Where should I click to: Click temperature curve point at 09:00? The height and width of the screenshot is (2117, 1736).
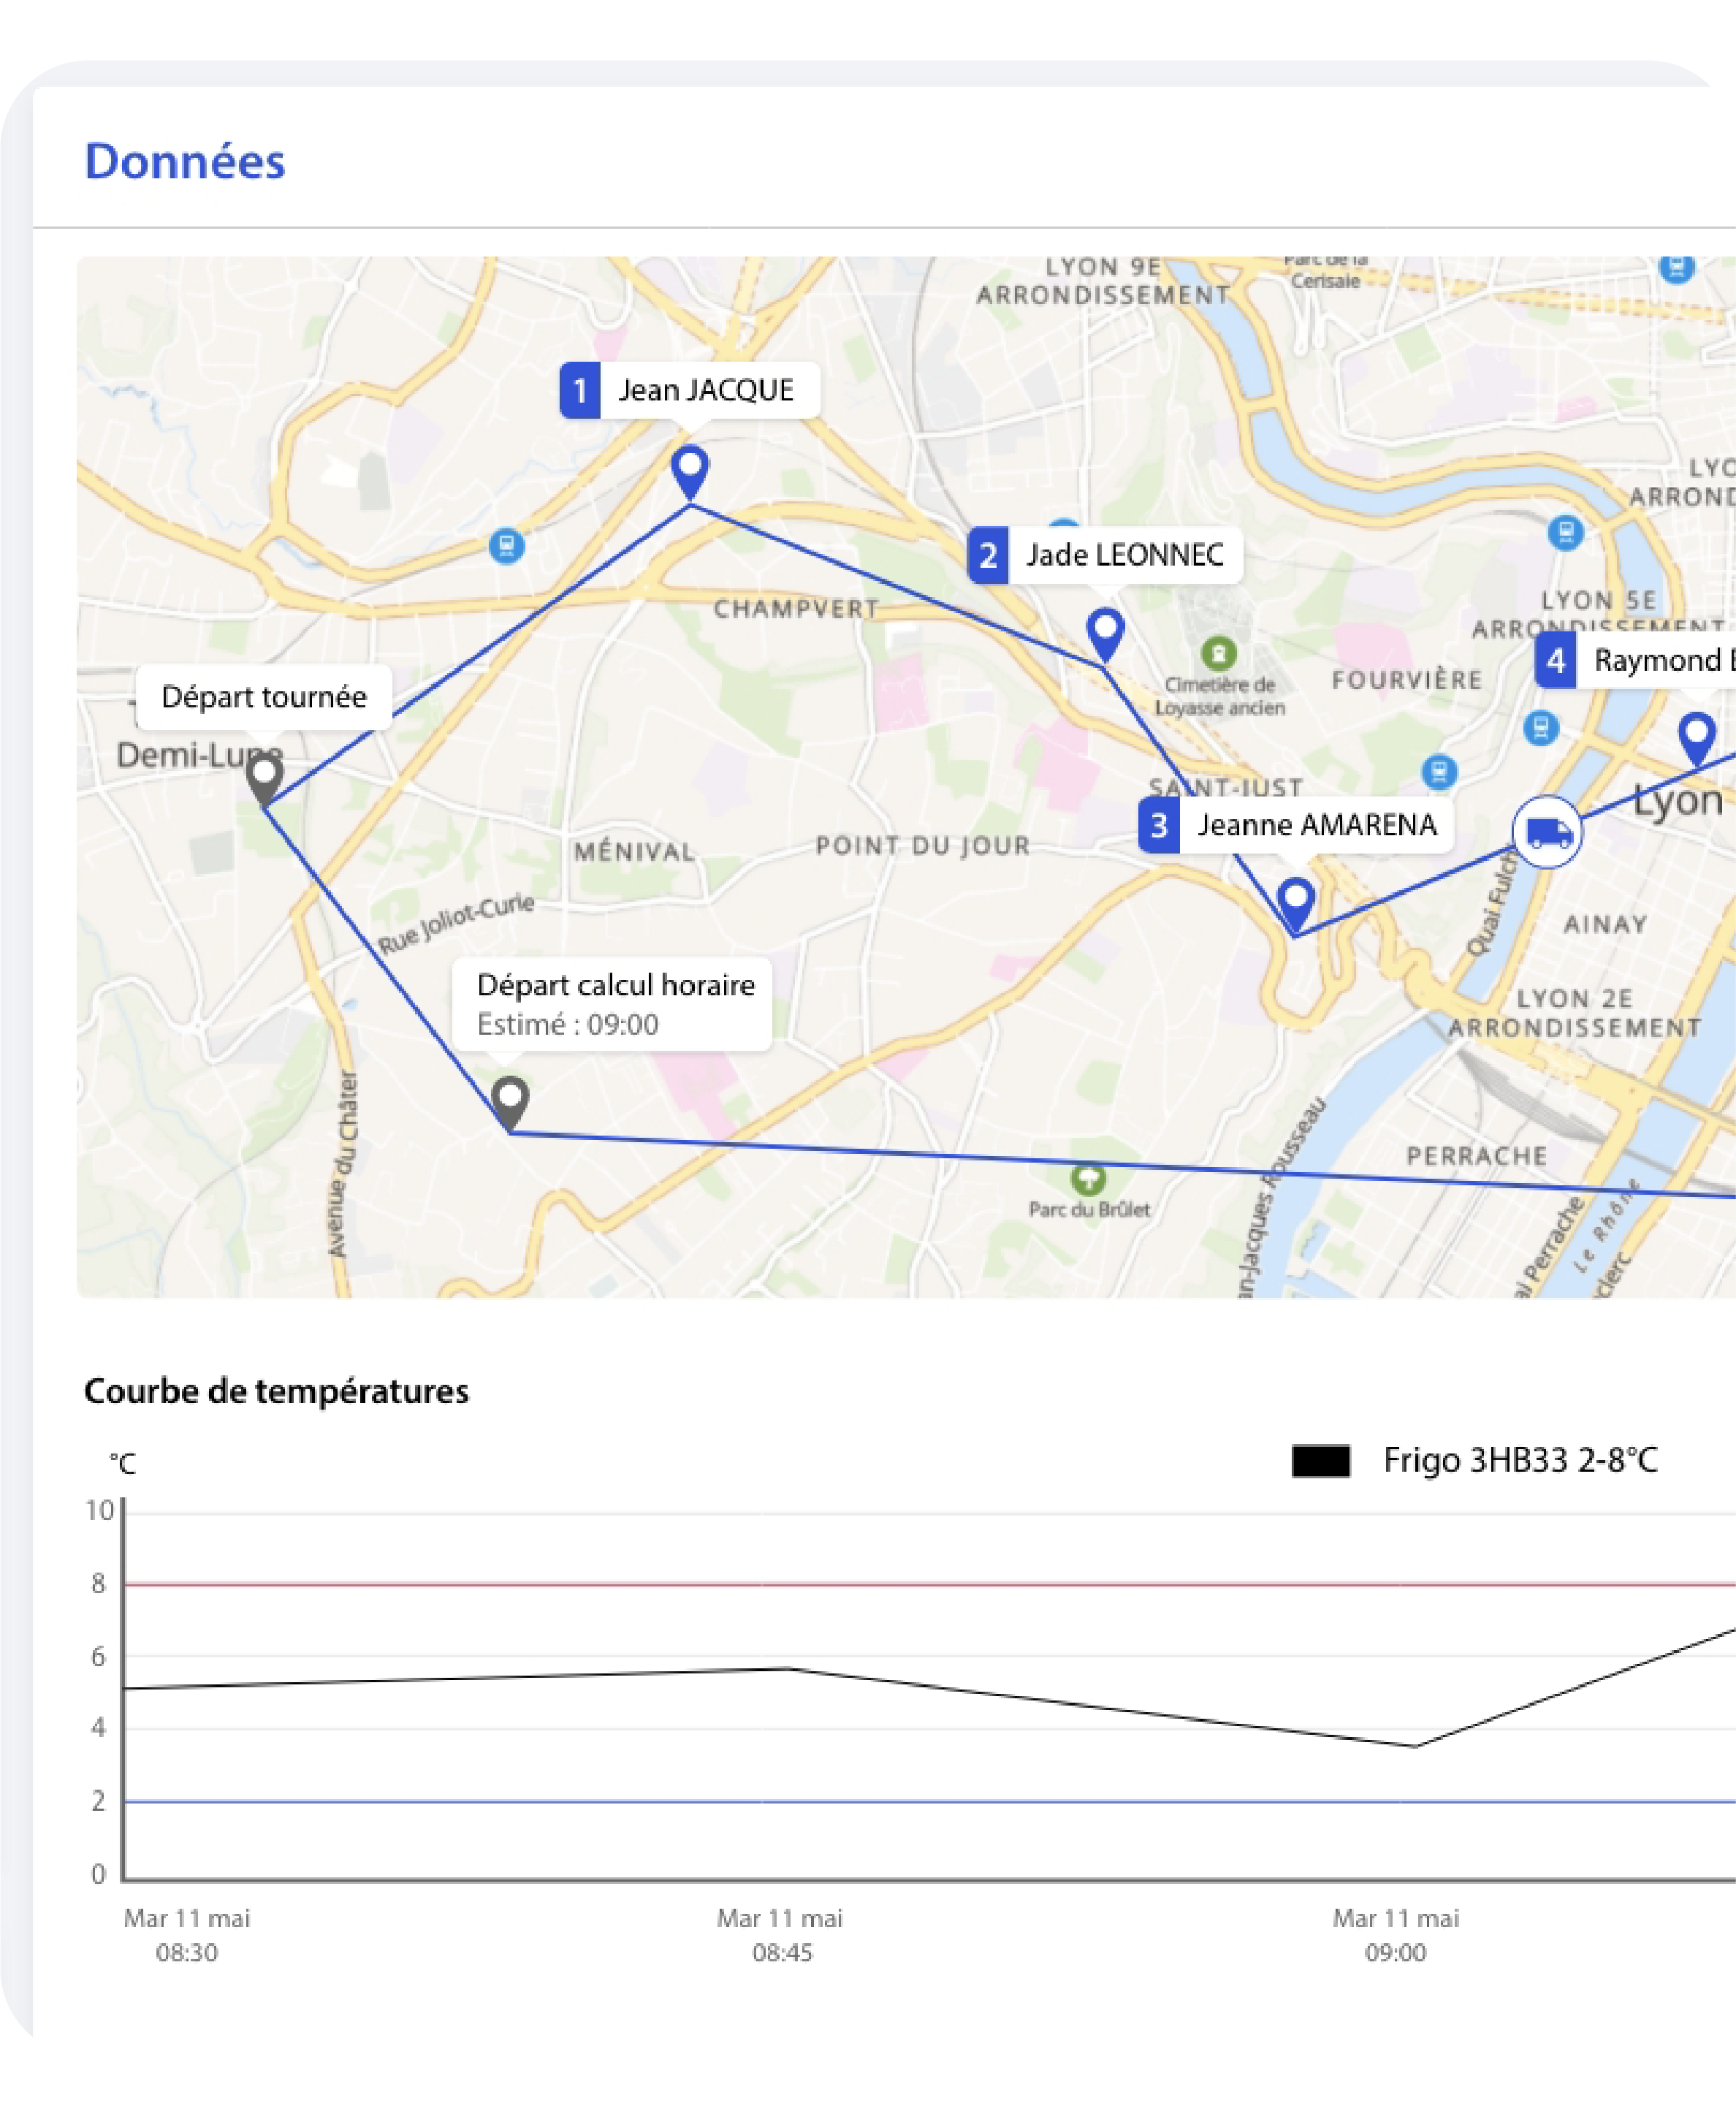coord(1417,1746)
